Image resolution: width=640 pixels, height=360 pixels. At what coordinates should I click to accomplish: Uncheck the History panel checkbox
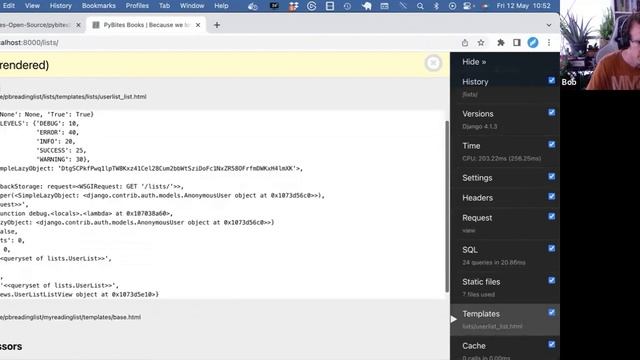click(551, 80)
